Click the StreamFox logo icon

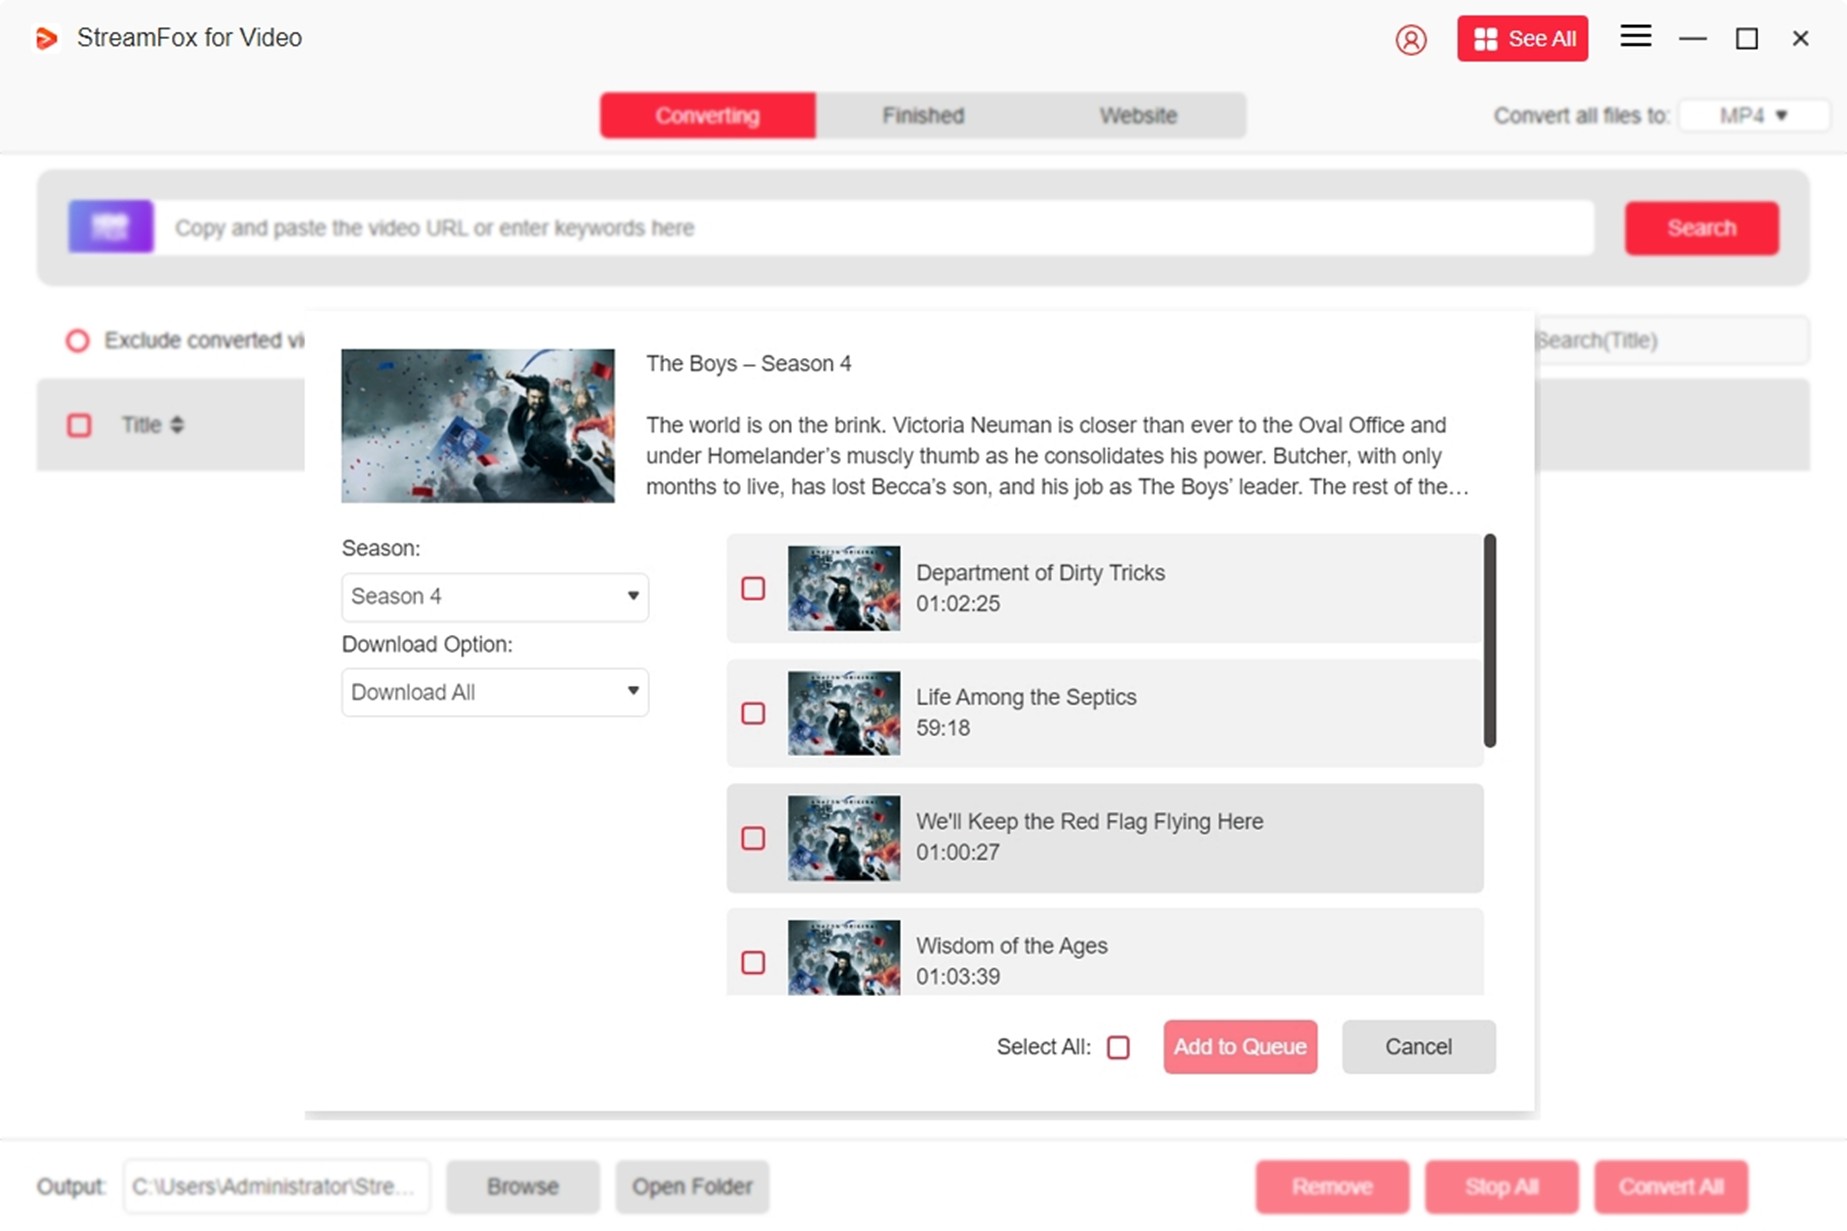click(46, 38)
